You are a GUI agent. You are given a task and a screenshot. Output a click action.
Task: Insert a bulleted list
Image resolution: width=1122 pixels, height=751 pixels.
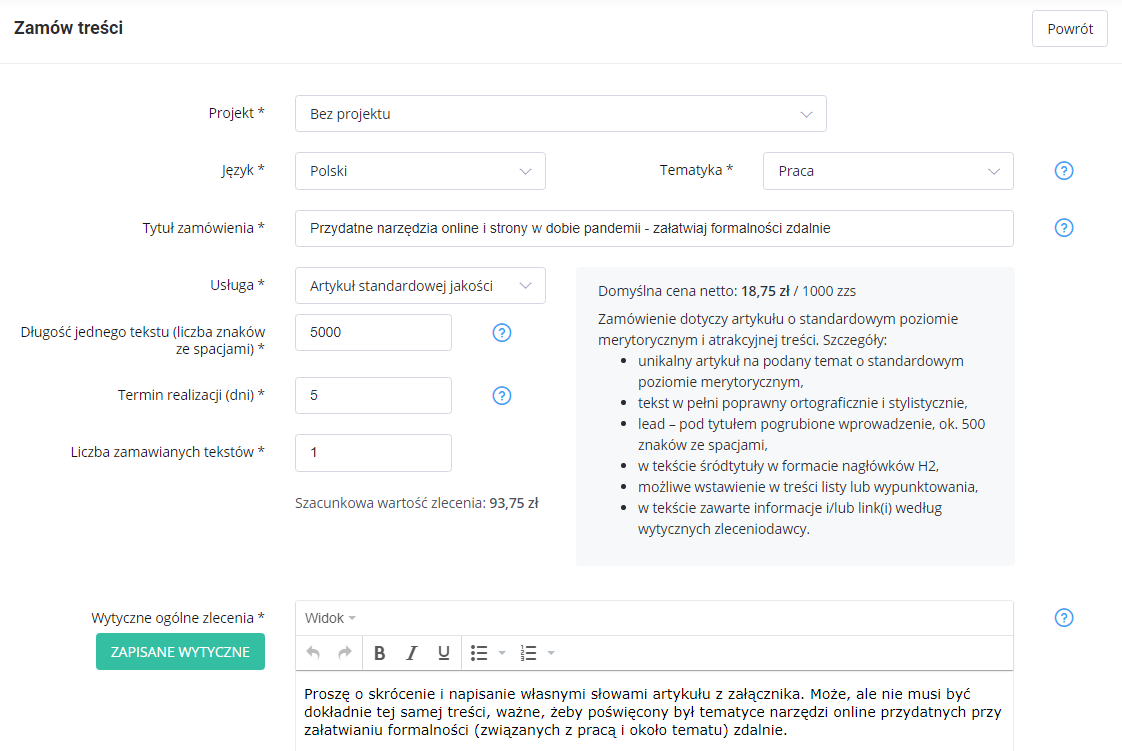479,653
